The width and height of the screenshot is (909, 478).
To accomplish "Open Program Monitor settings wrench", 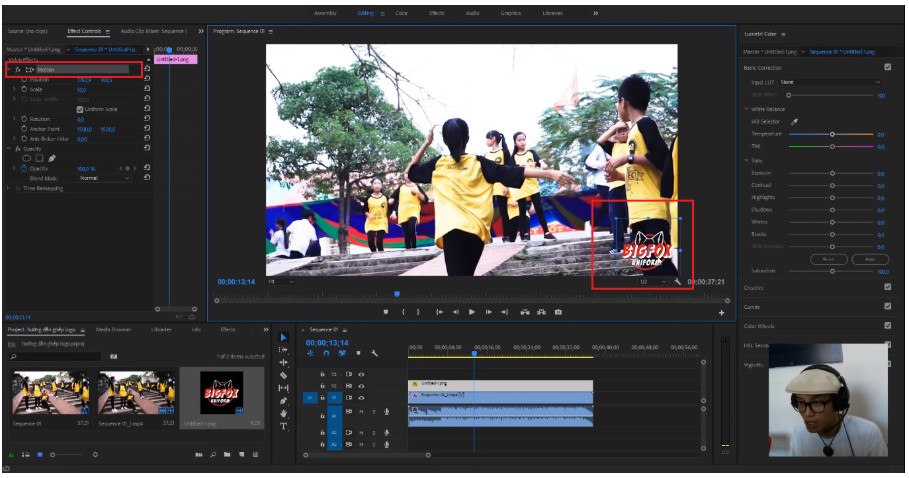I will (678, 282).
